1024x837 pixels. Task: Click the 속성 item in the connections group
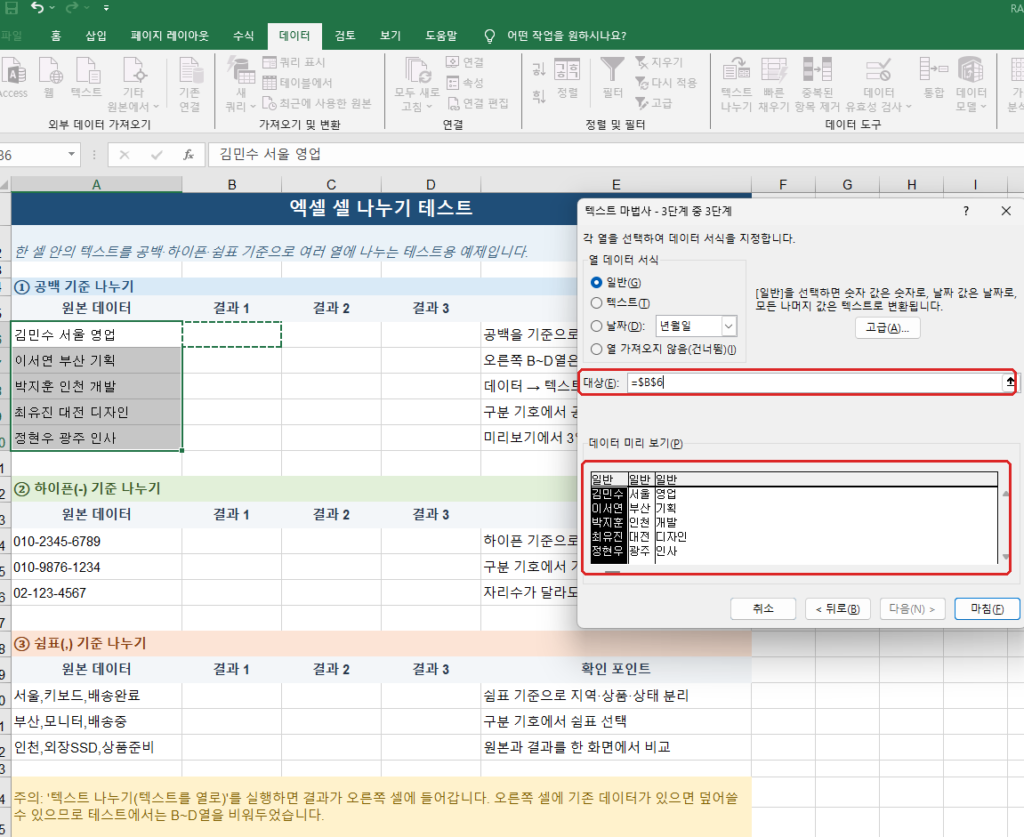464,83
